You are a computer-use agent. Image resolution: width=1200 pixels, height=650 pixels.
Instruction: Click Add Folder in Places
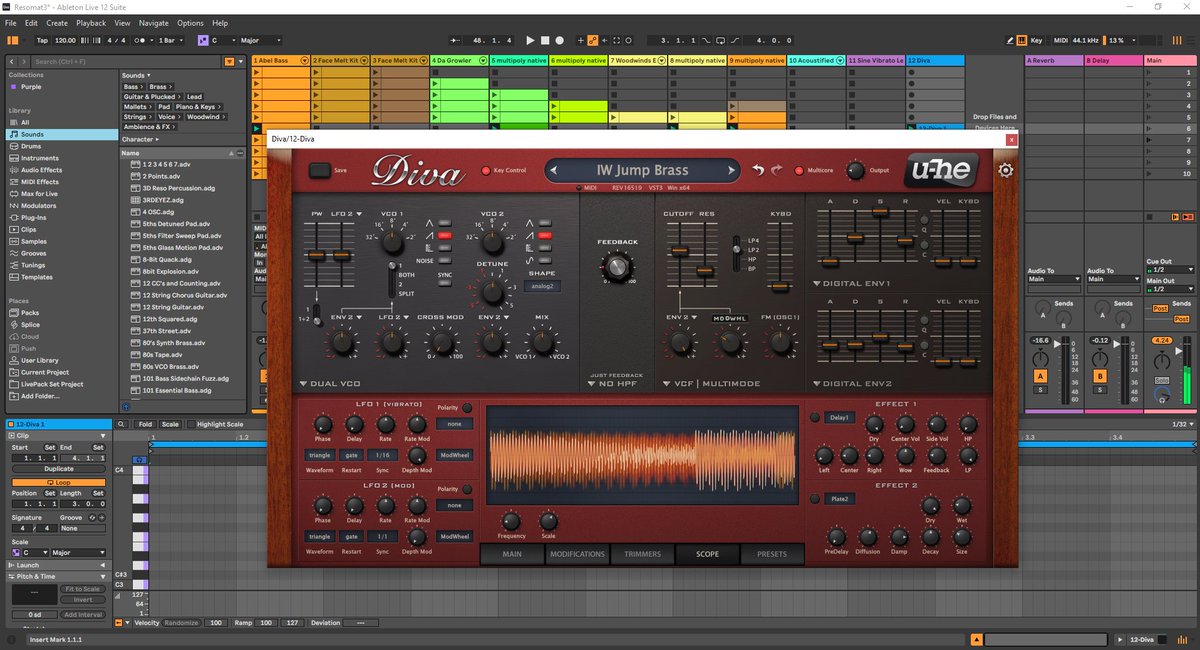[x=37, y=396]
